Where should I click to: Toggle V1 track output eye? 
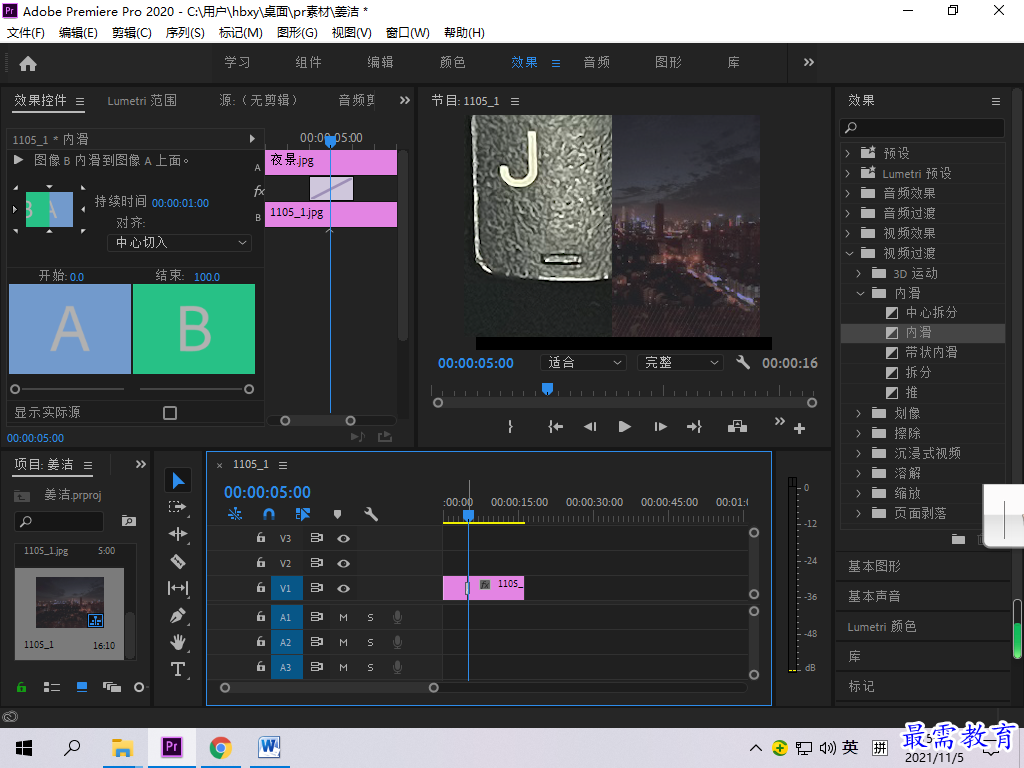click(x=344, y=588)
